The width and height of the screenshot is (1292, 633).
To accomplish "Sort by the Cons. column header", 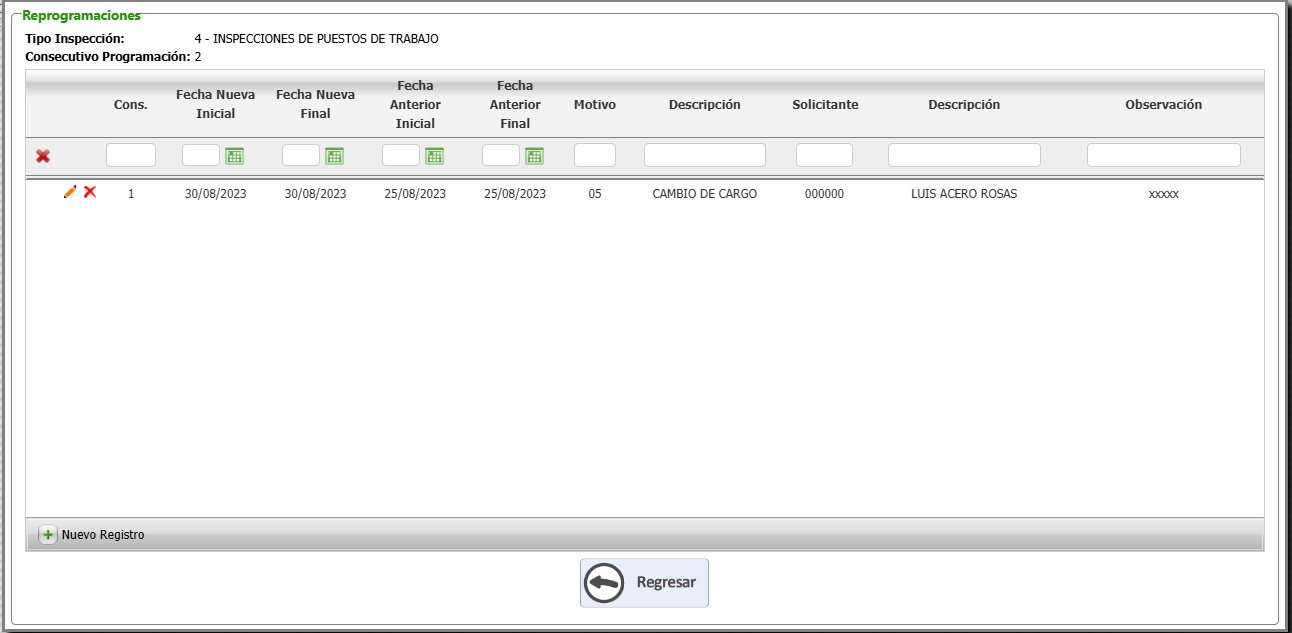I will [131, 105].
